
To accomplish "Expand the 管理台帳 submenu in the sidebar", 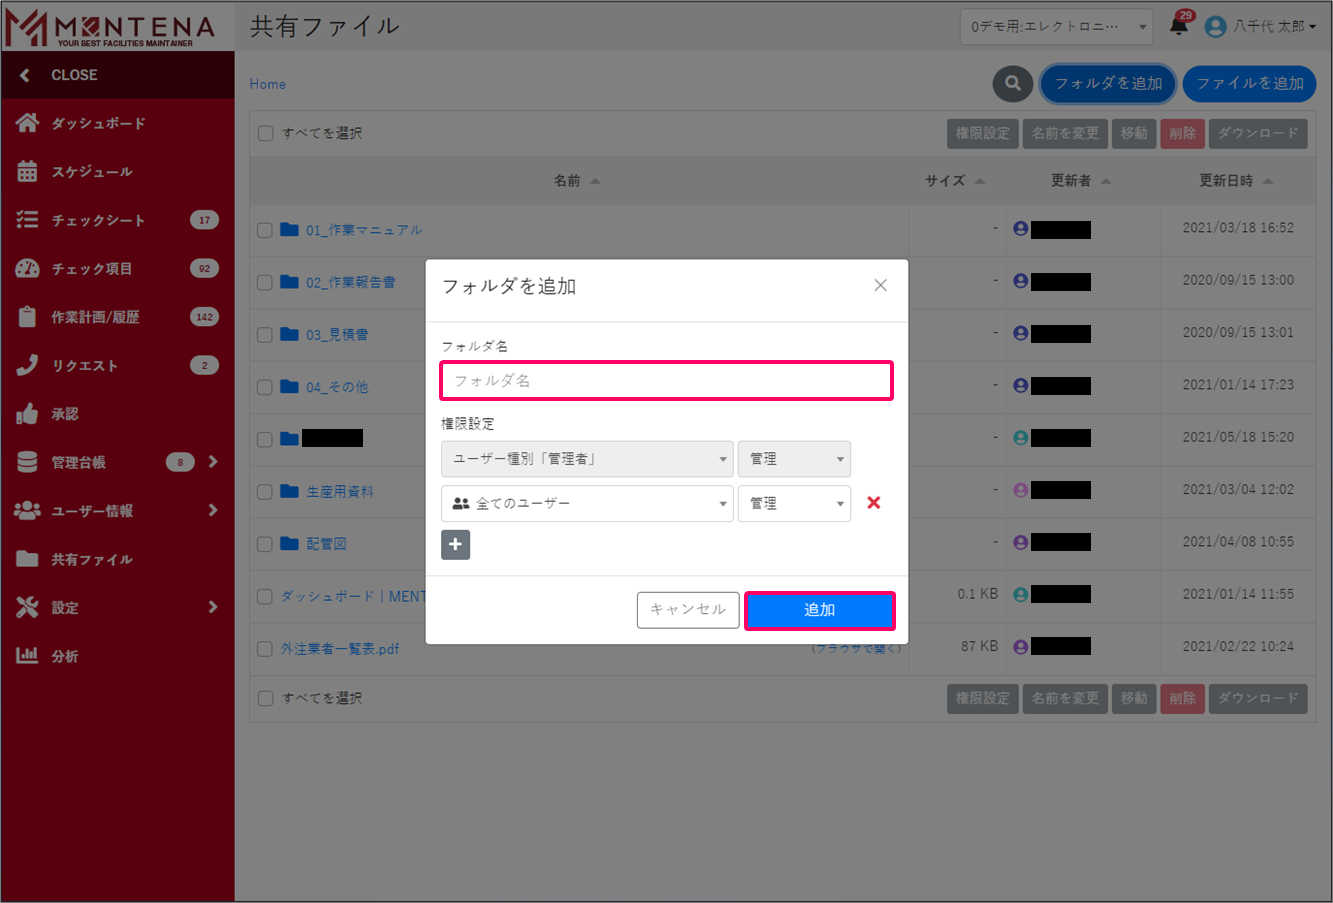I will point(212,462).
